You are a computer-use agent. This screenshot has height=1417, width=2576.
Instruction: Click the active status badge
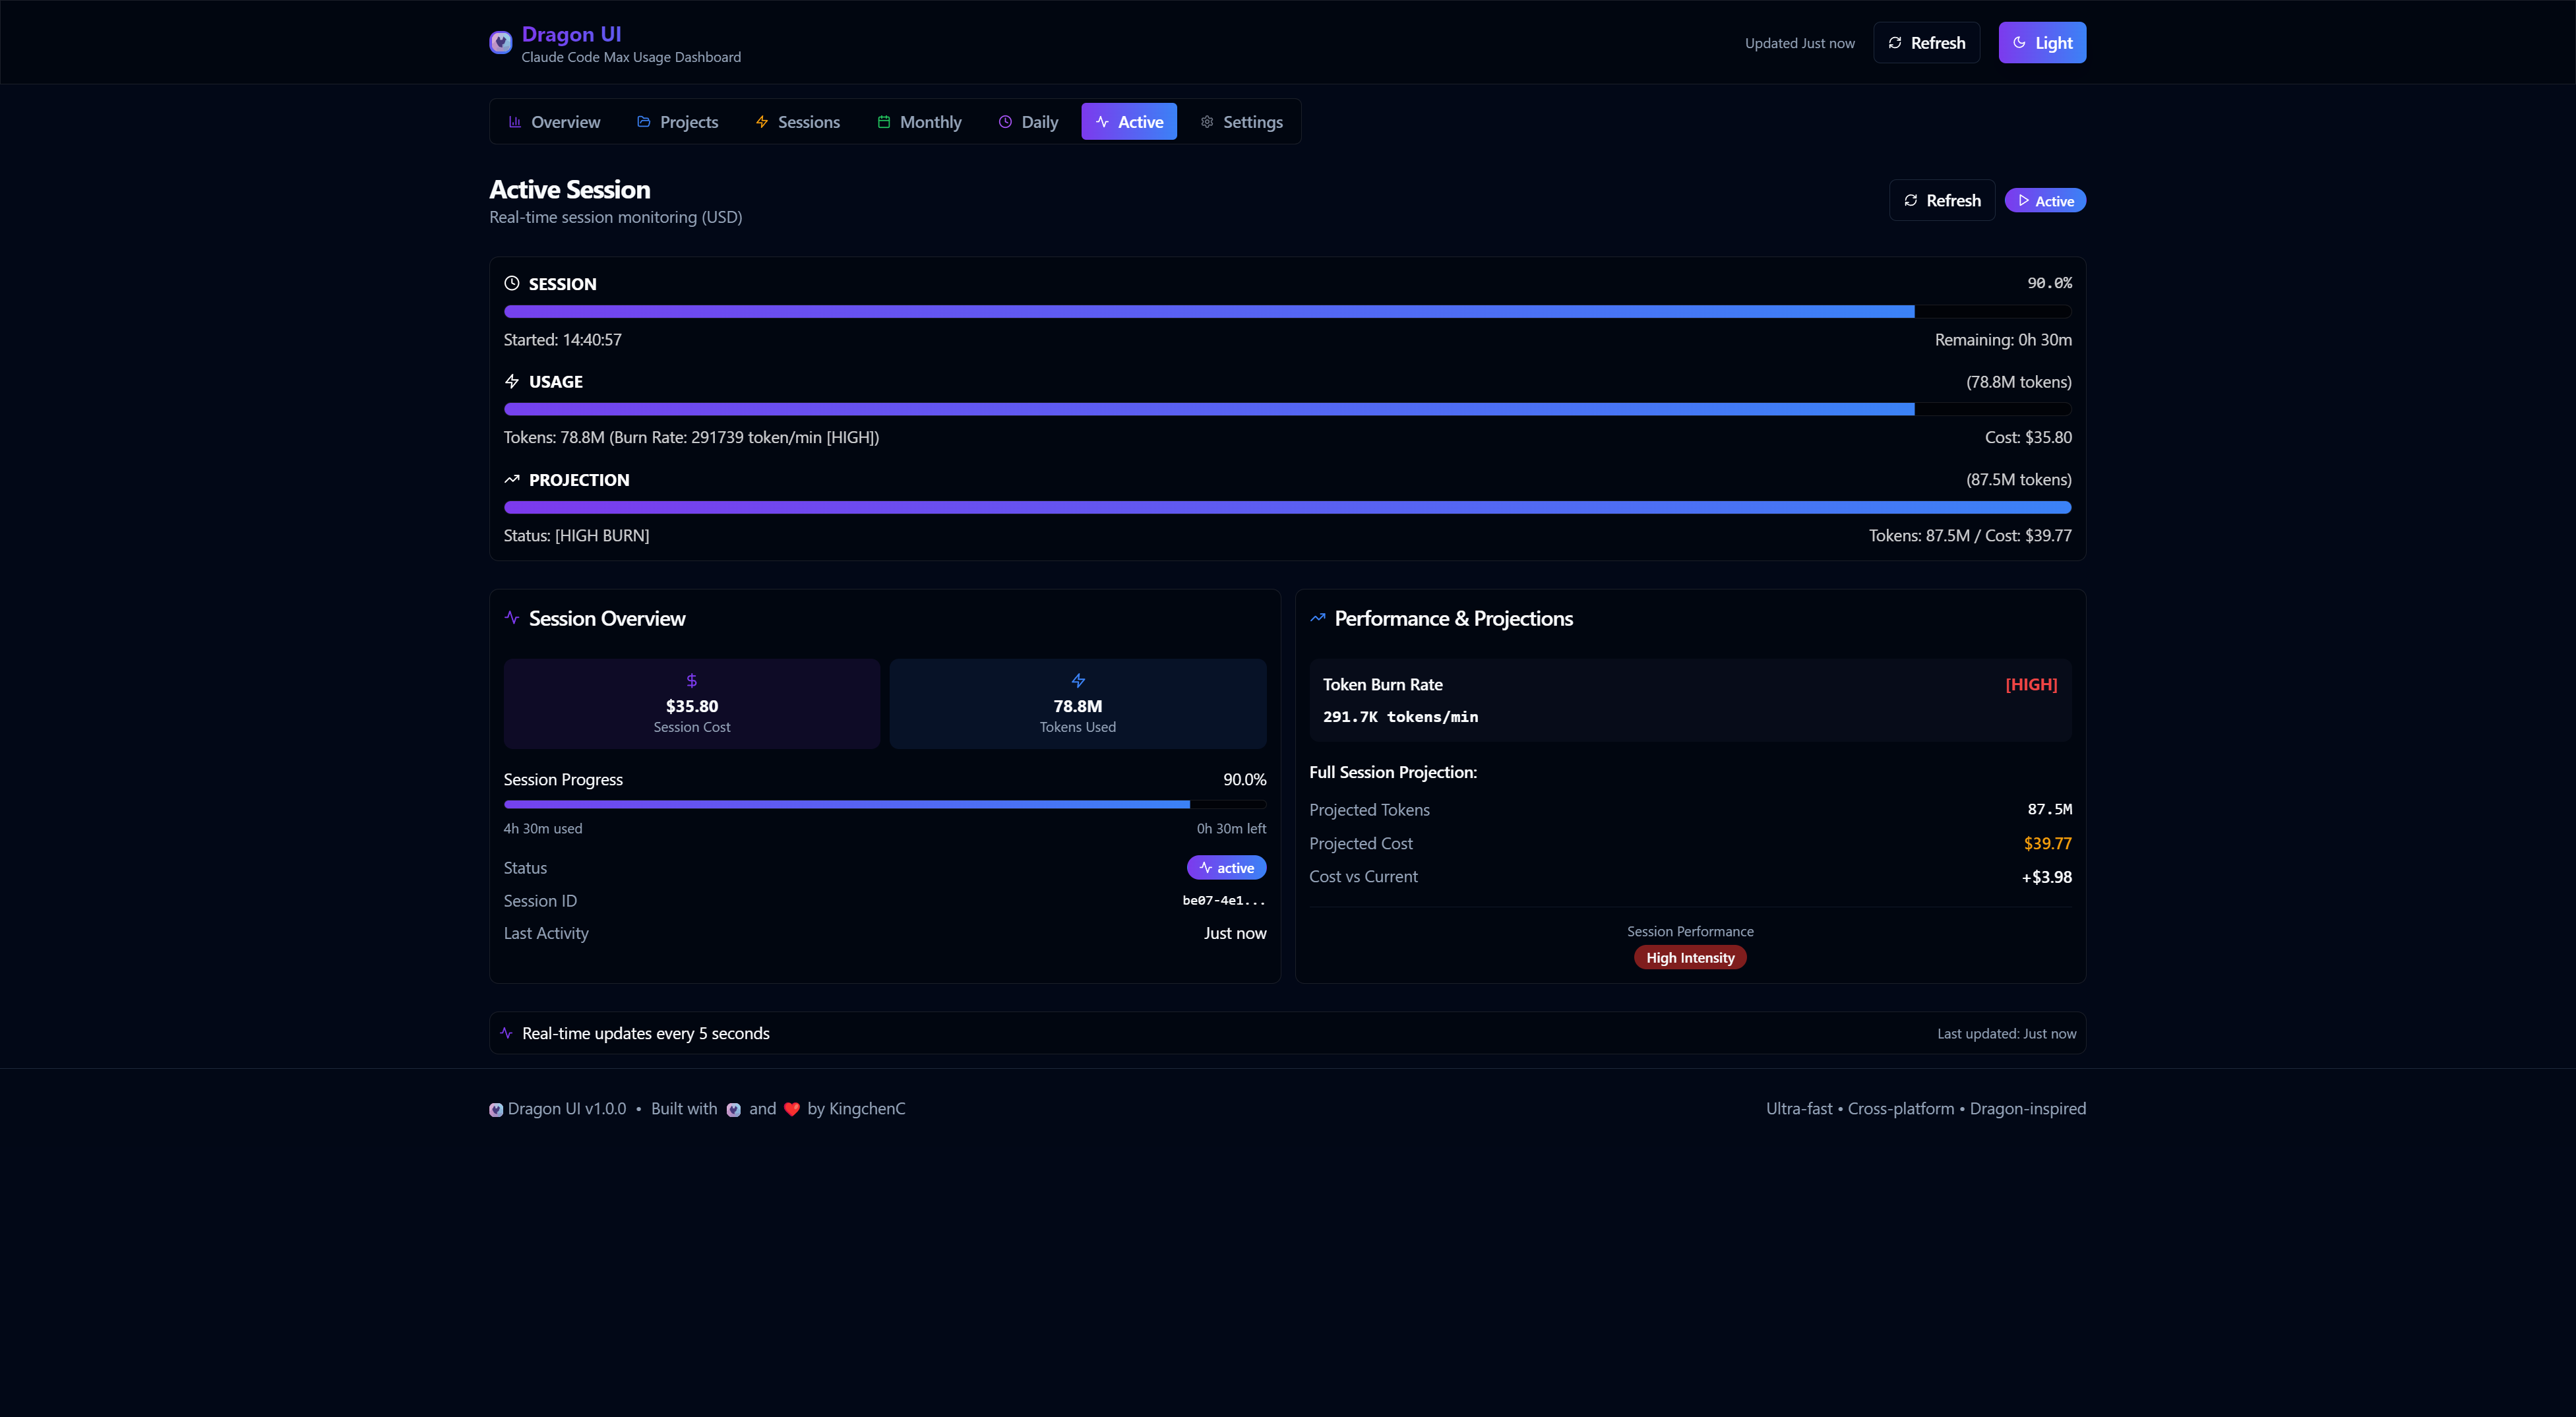click(1226, 868)
